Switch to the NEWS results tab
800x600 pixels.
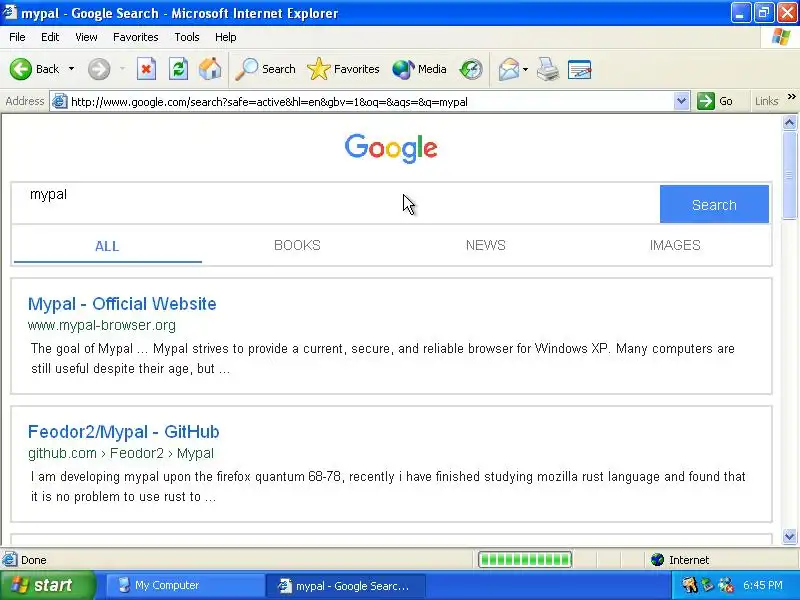click(485, 245)
